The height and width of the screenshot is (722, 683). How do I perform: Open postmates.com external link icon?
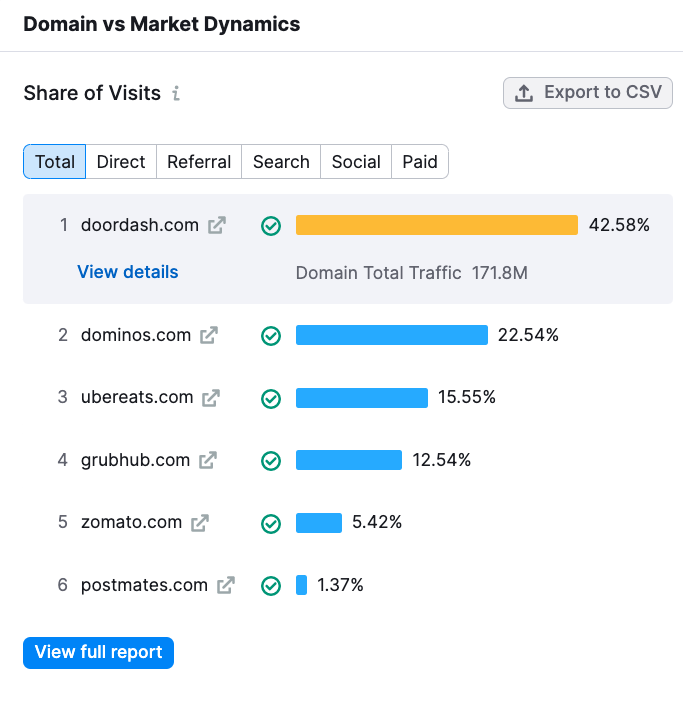[x=226, y=586]
